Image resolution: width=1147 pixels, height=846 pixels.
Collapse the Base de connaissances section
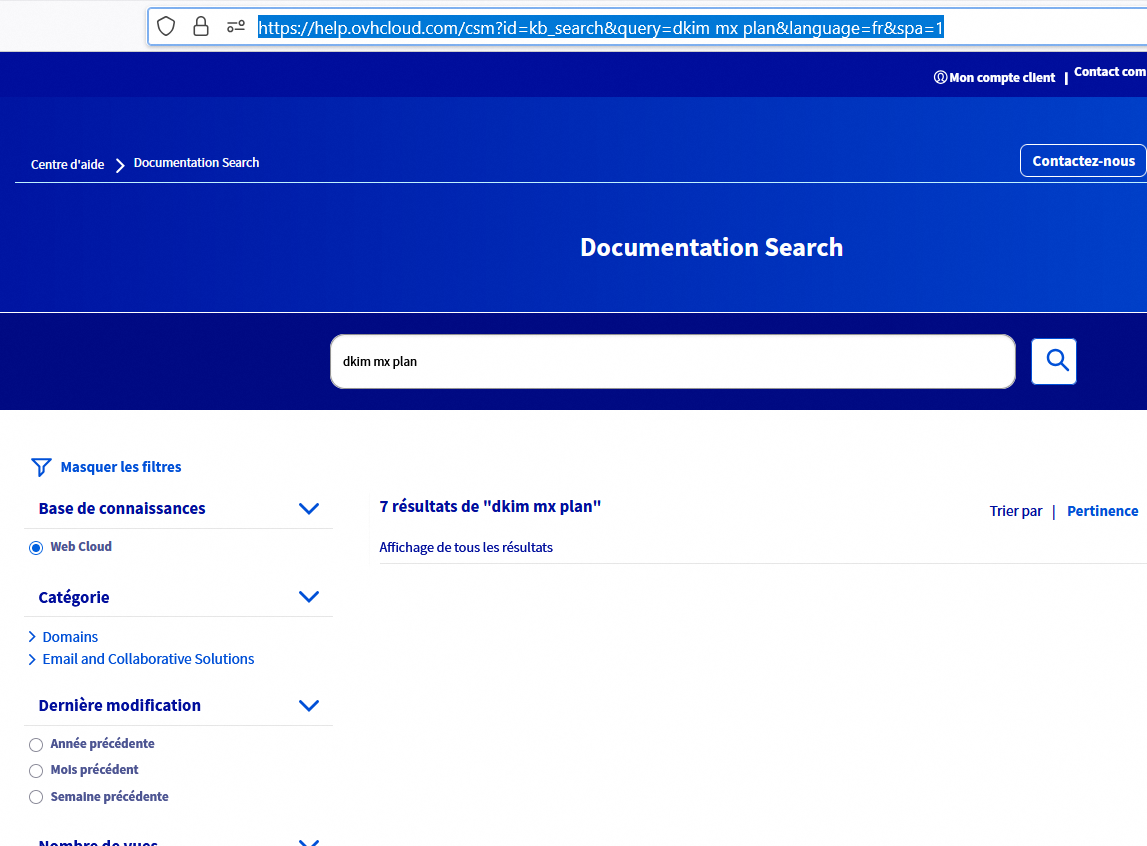309,509
